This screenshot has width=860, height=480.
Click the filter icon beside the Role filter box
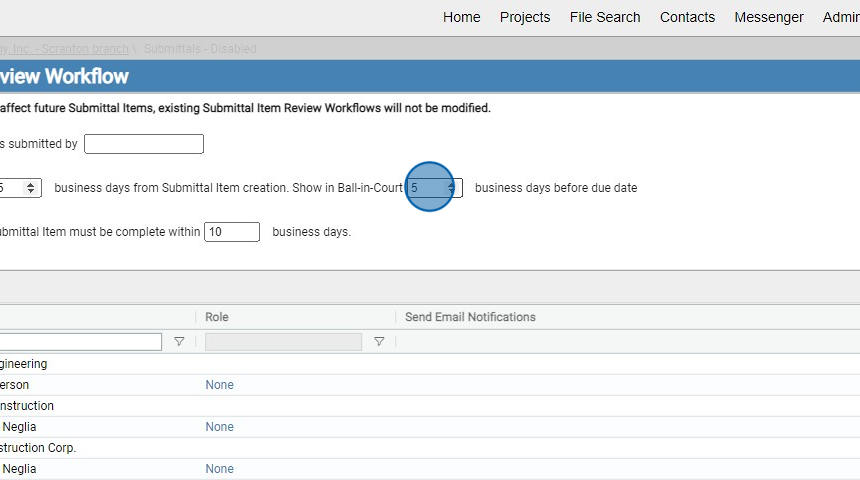(x=378, y=342)
